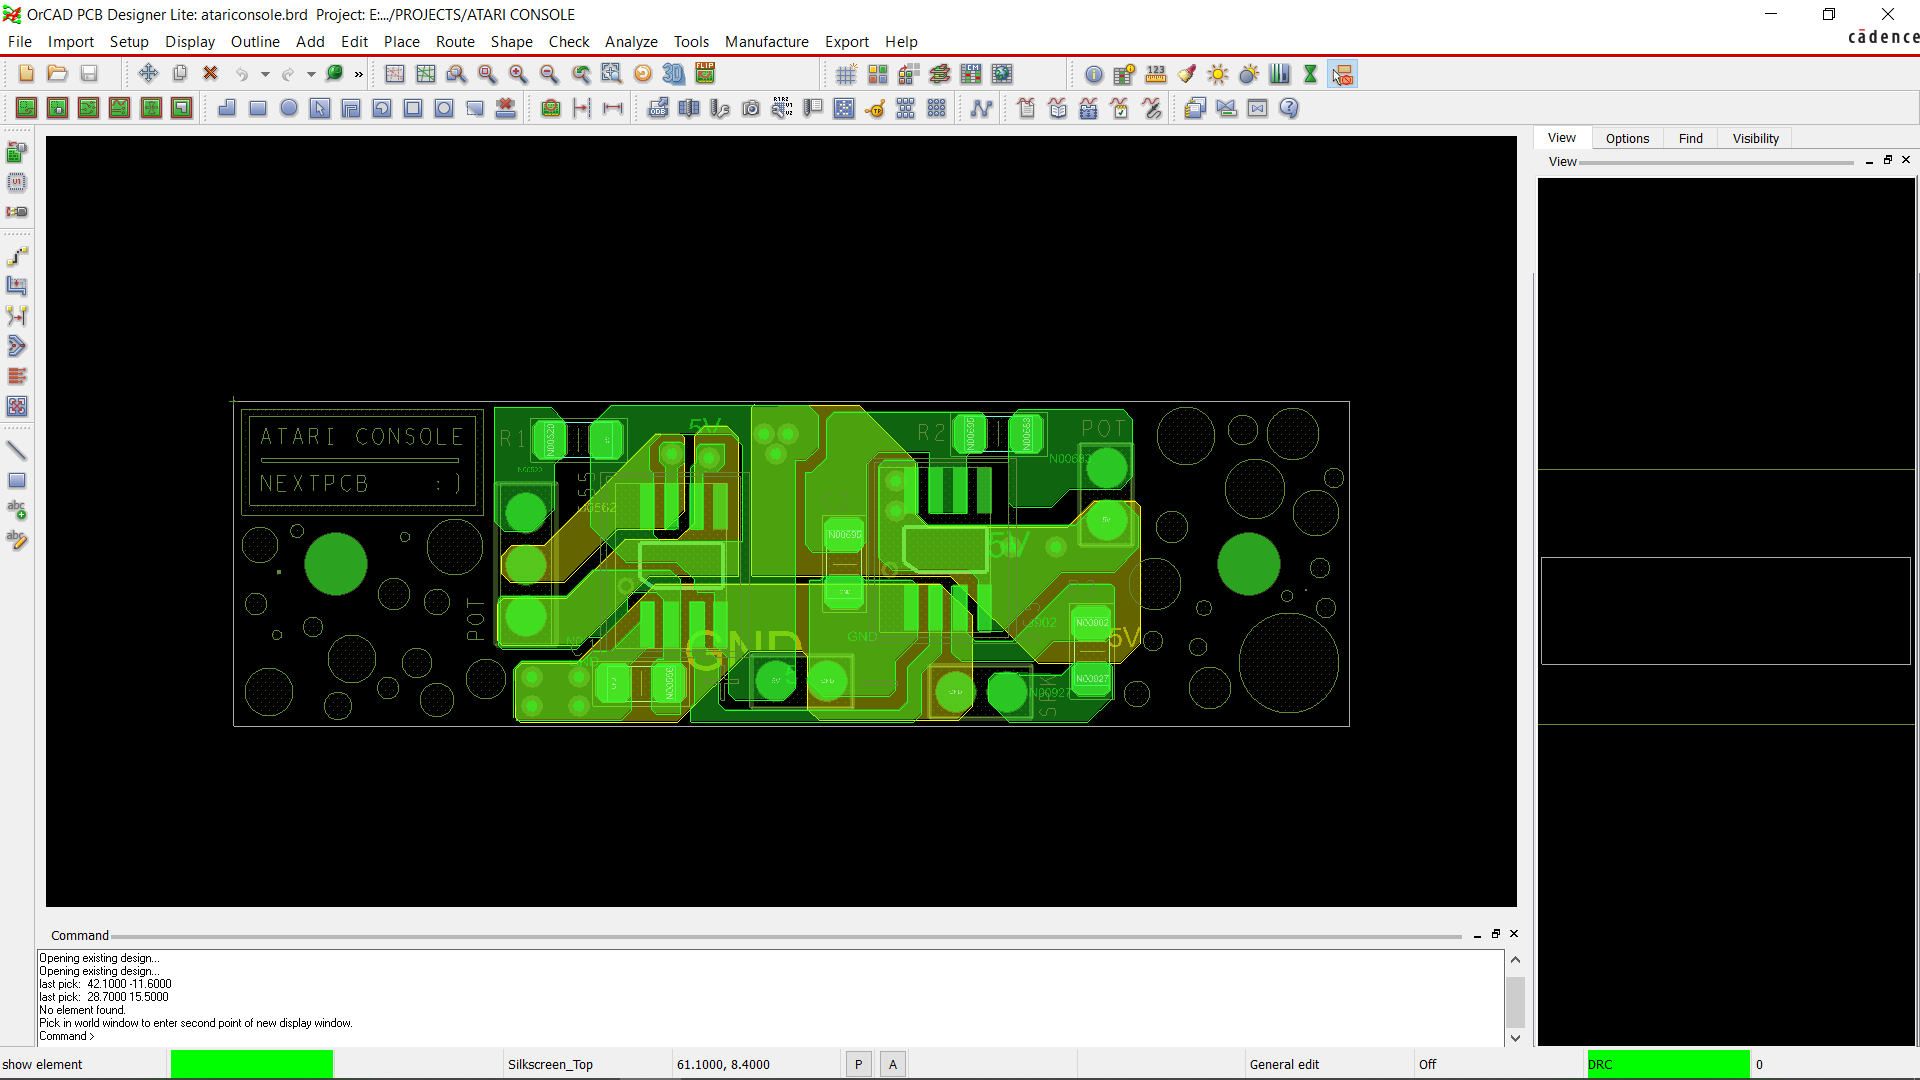Click the help question mark icon
Screen dimensions: 1920x1080
click(1289, 108)
